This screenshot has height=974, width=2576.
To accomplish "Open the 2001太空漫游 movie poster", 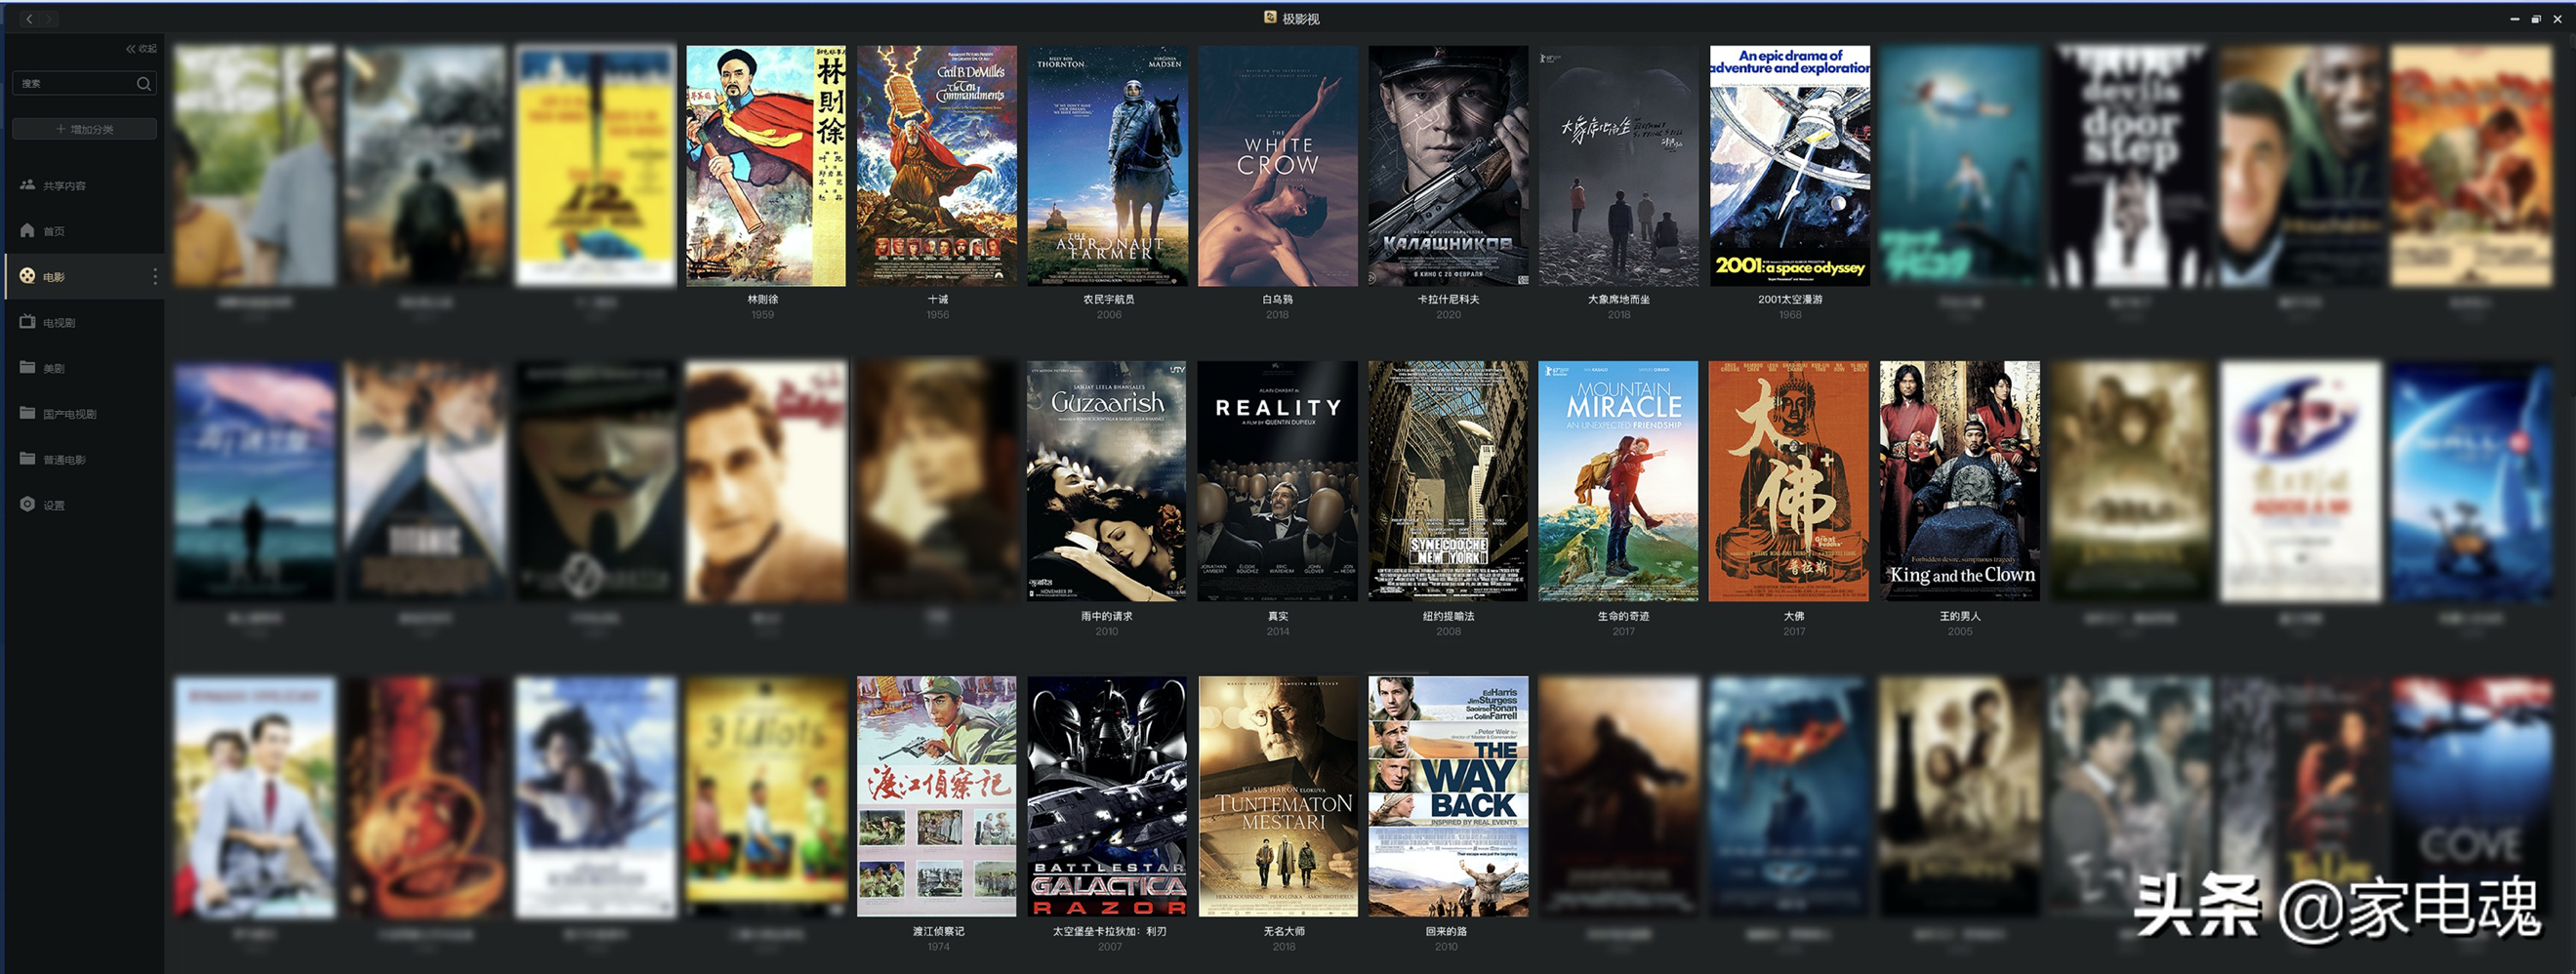I will point(1789,166).
